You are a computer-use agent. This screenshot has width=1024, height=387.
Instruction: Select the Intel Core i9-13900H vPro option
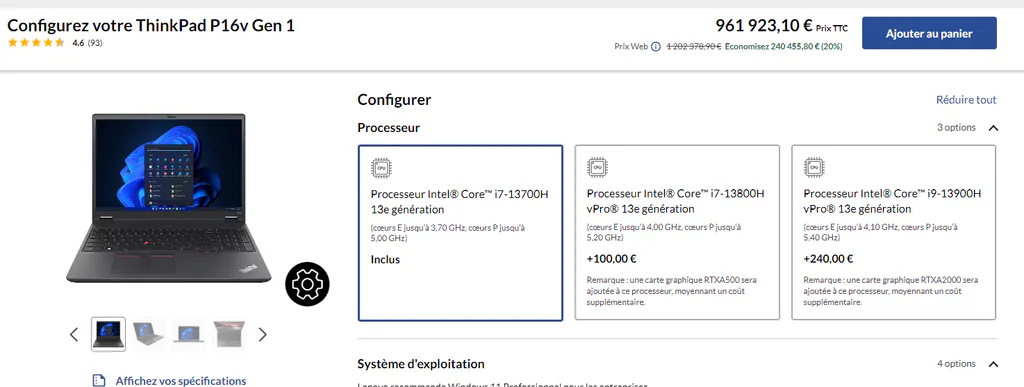[x=894, y=233]
